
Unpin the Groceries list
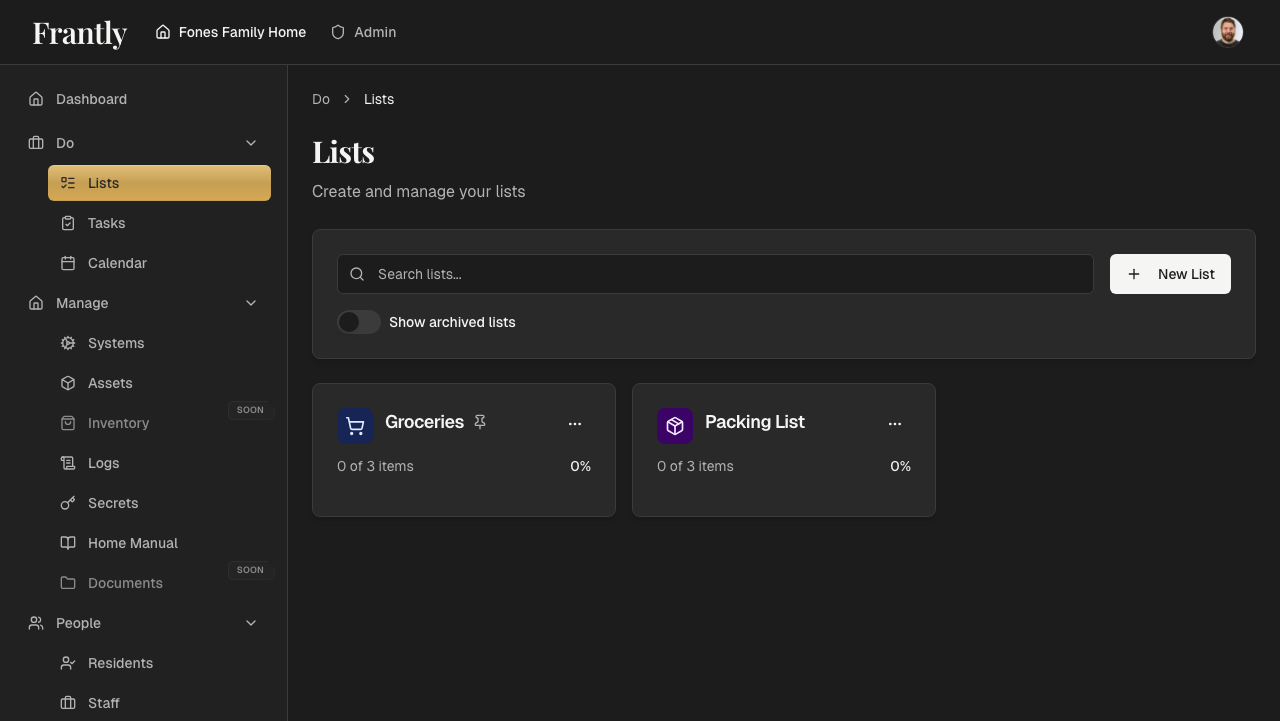(x=479, y=422)
